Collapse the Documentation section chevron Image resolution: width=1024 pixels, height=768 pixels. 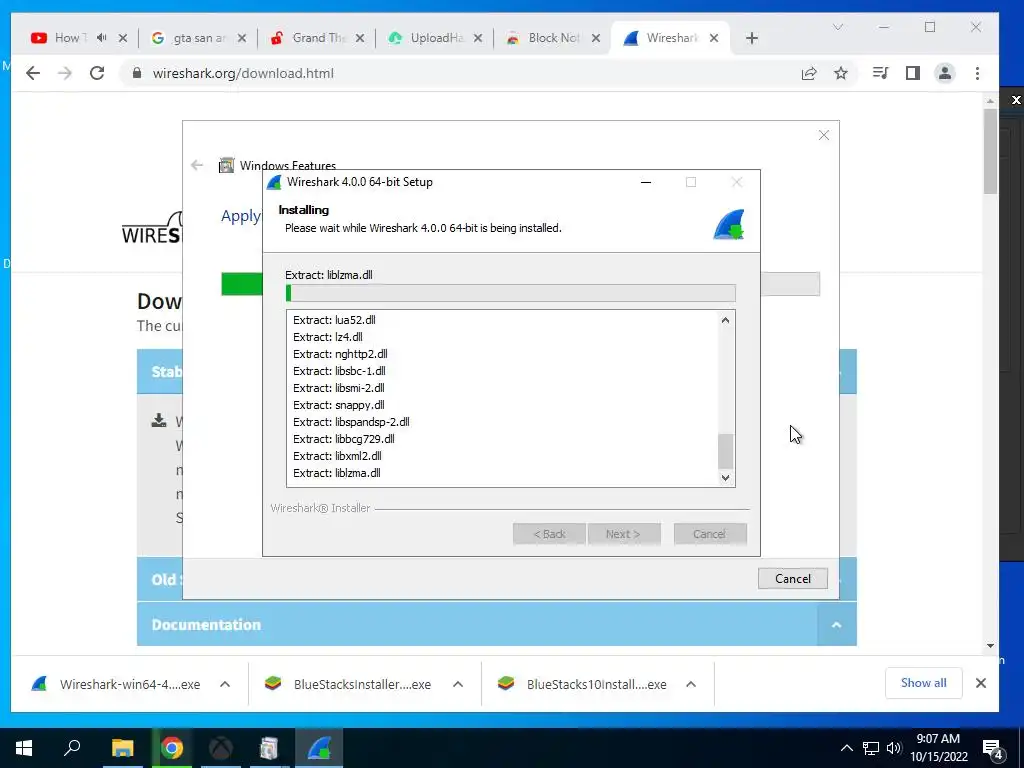(x=836, y=624)
